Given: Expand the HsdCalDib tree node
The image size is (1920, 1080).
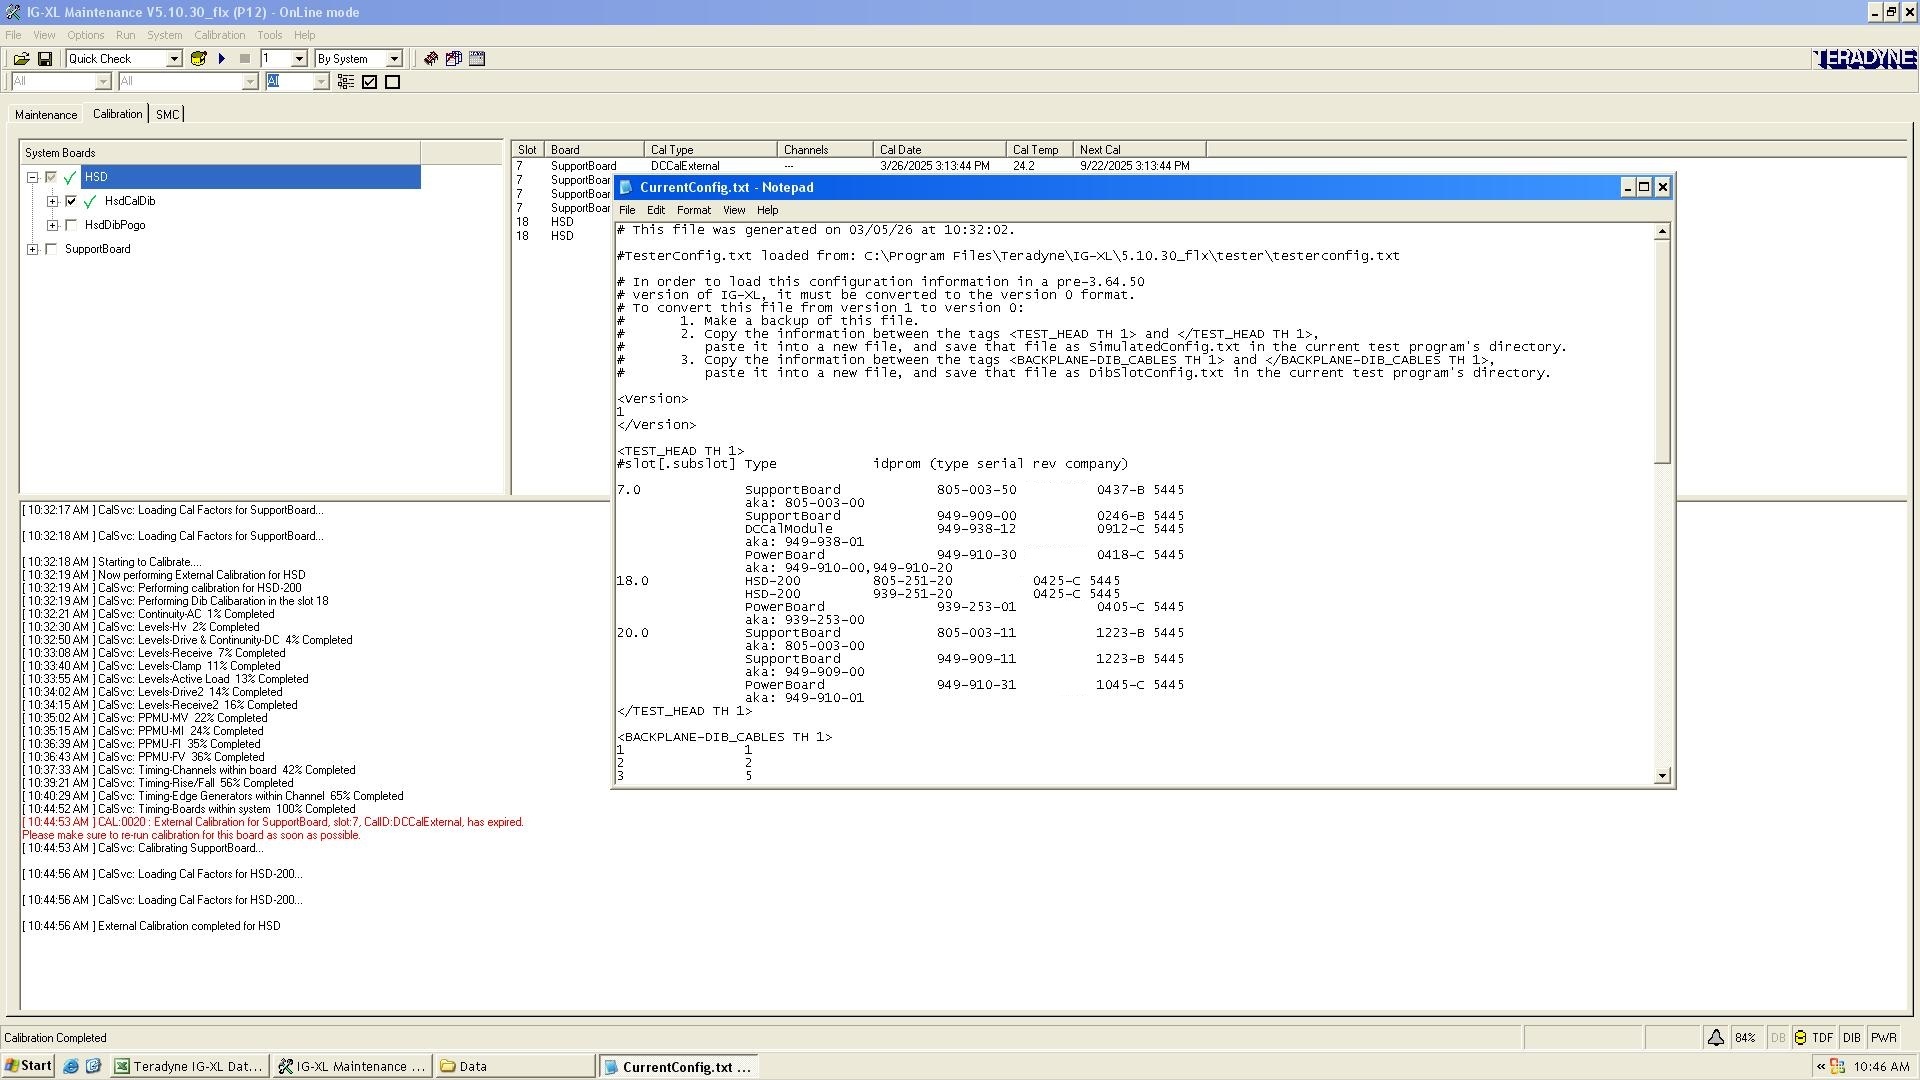Looking at the screenshot, I should coord(53,202).
